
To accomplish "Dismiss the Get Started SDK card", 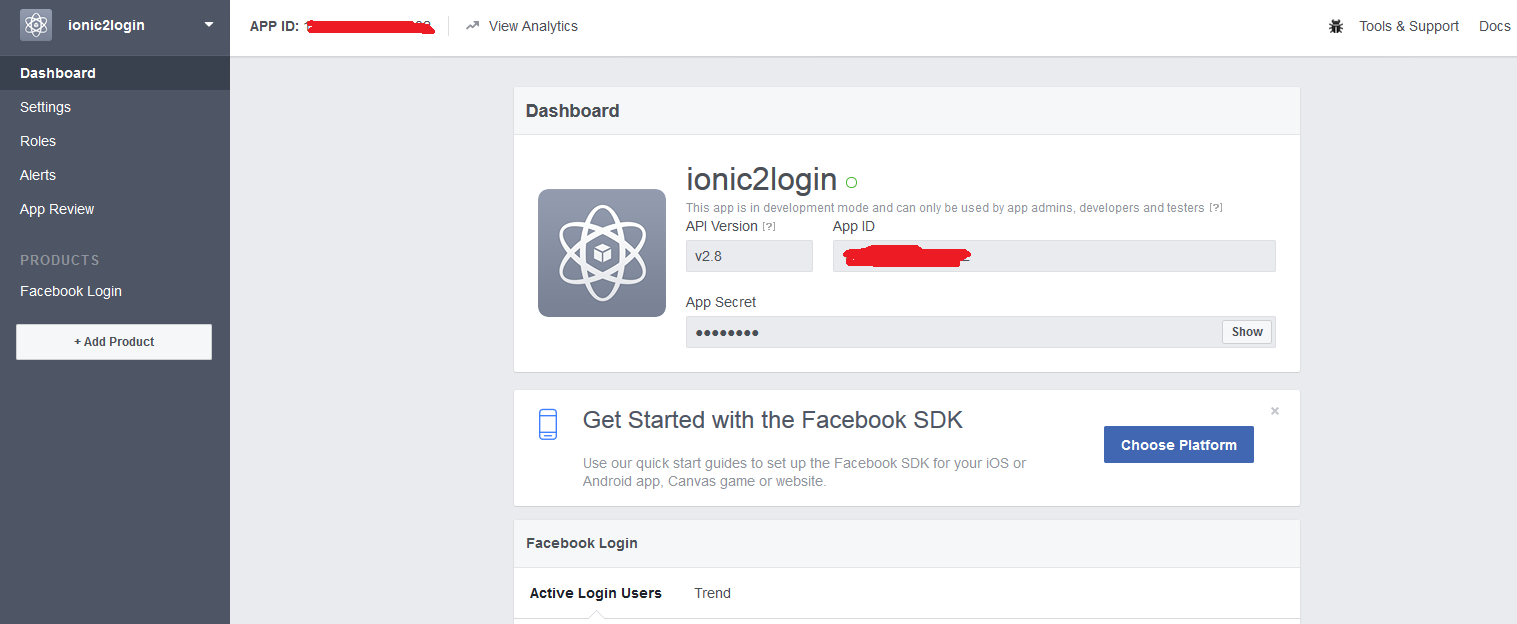I will (1275, 410).
